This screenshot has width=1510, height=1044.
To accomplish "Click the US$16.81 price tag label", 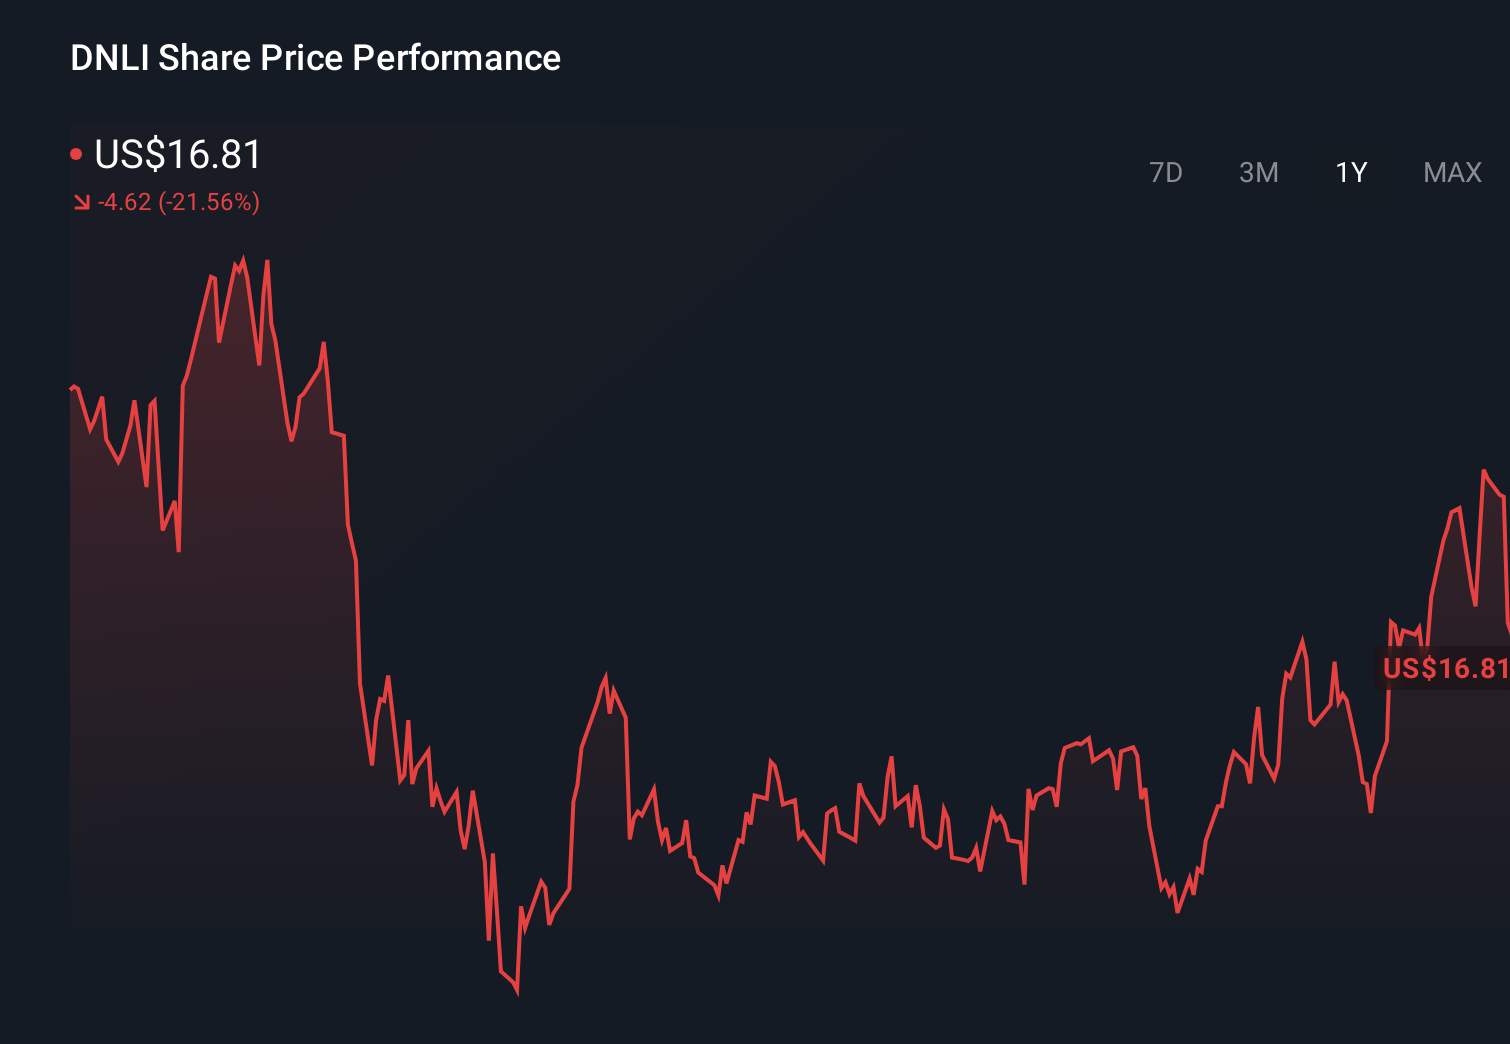I will [1445, 668].
